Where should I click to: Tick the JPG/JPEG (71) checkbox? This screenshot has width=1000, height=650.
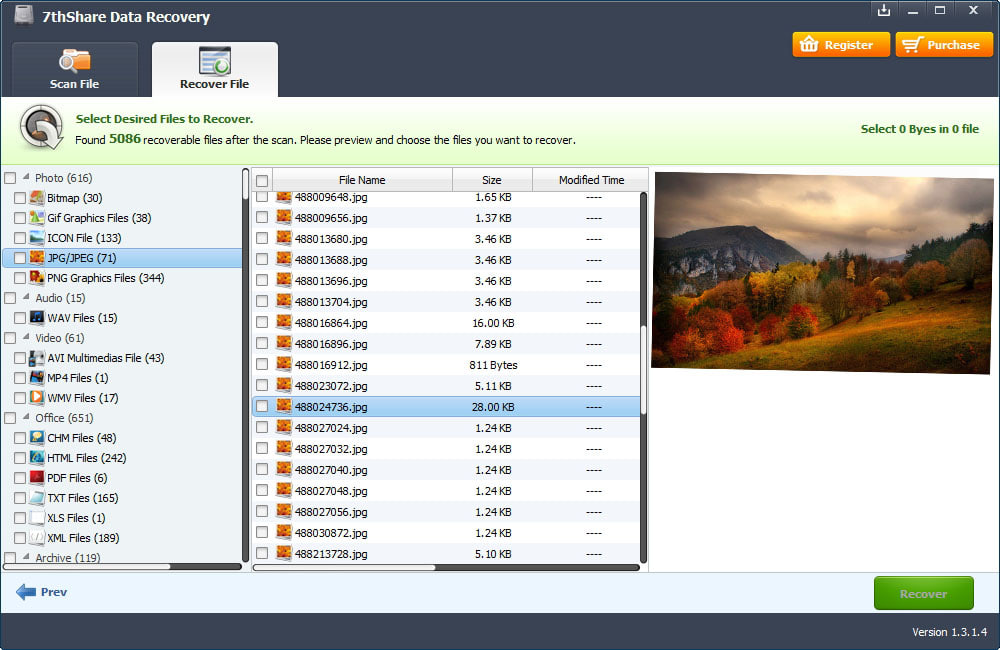[20, 258]
